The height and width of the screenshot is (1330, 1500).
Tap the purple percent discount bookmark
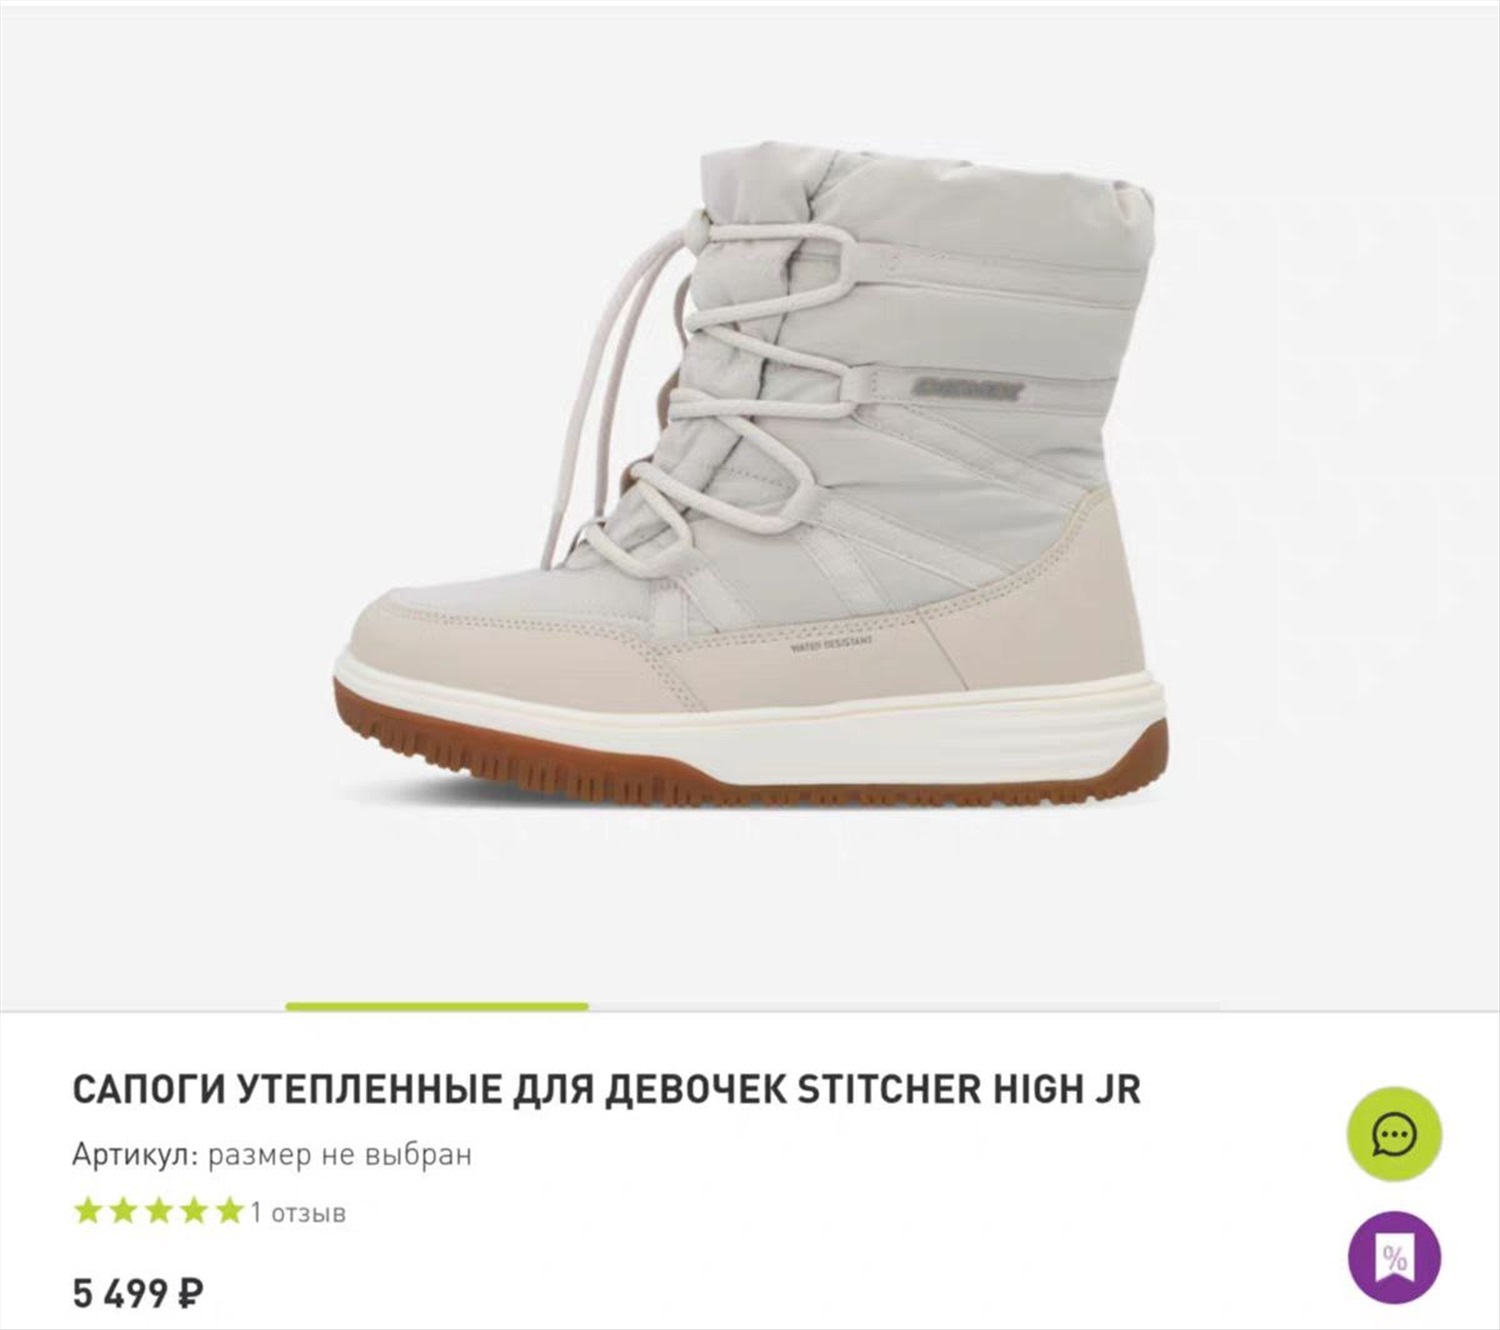1394,1258
